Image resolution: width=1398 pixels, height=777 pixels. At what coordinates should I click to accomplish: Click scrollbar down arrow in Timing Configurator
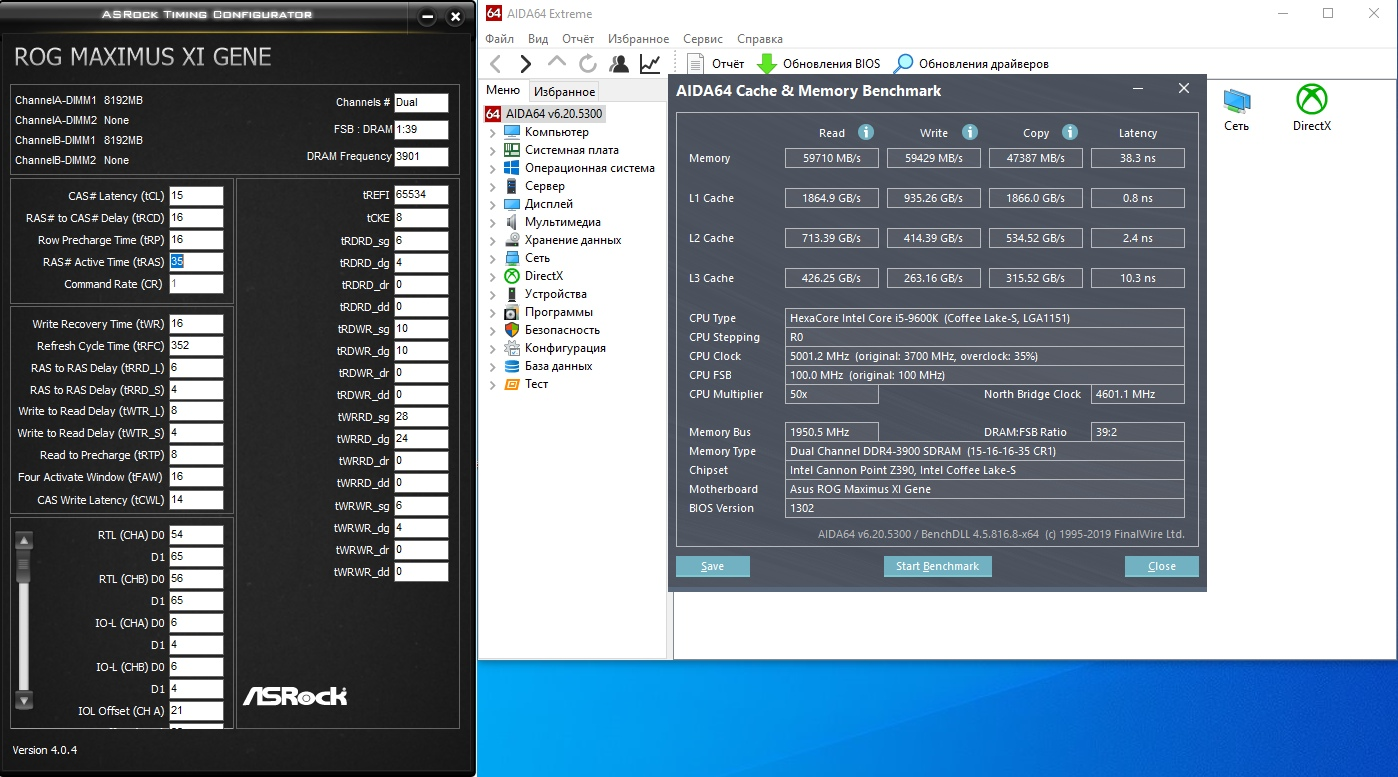click(25, 700)
